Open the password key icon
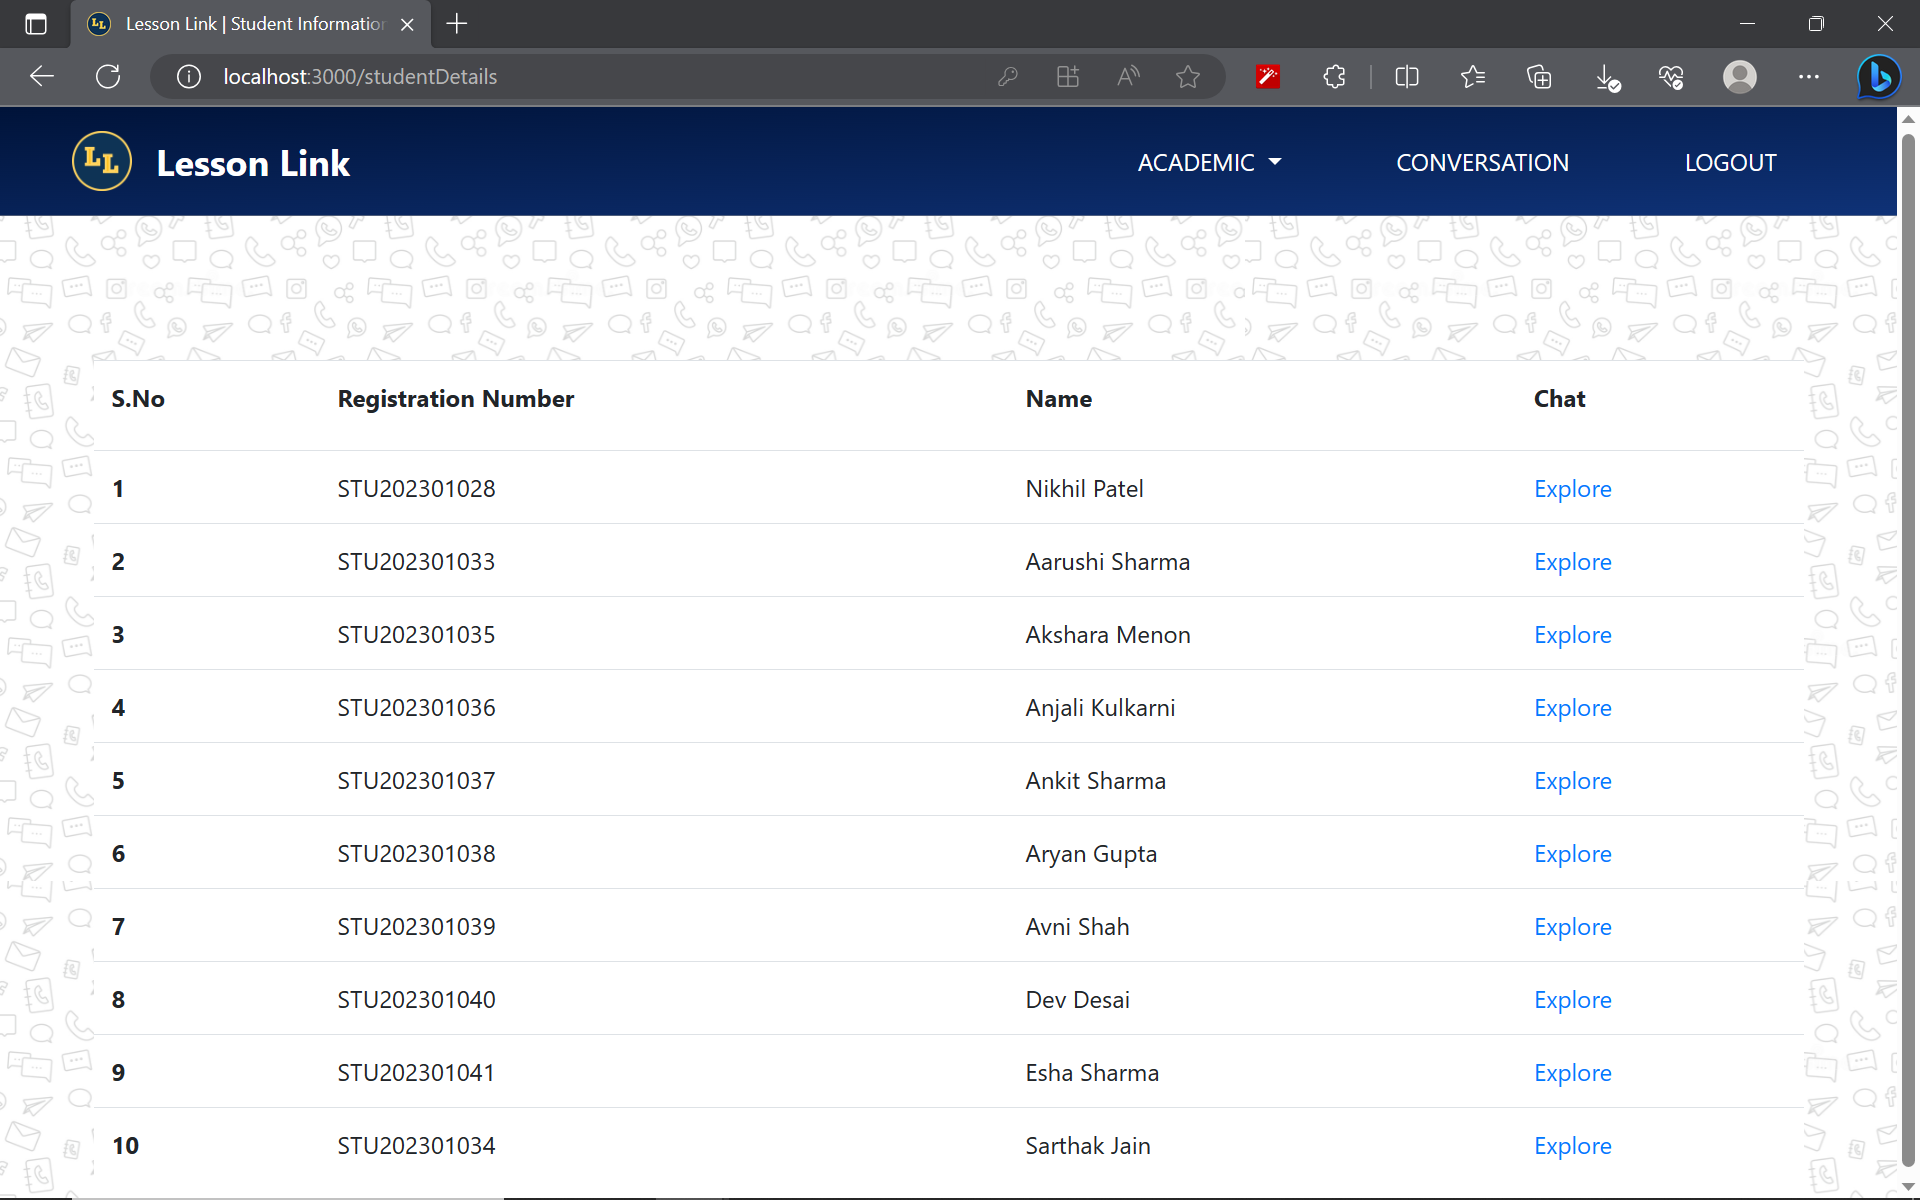Screen dimensions: 1920x1200 click(x=1008, y=76)
